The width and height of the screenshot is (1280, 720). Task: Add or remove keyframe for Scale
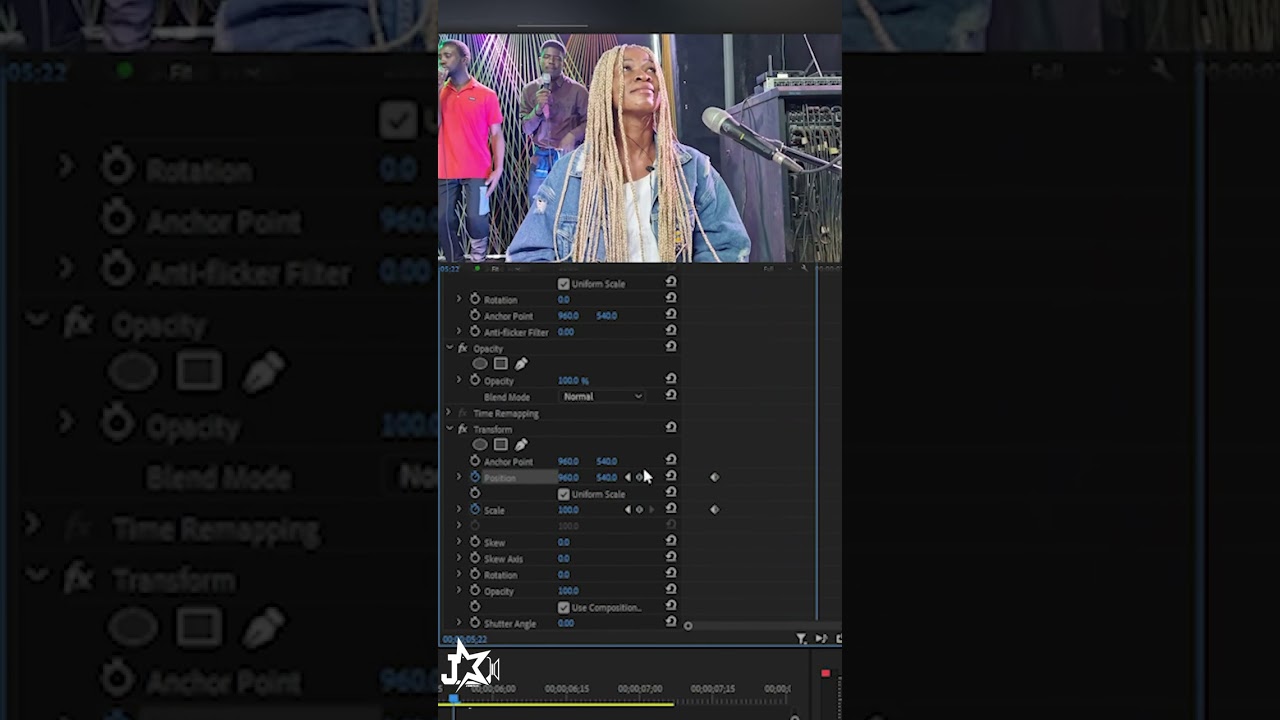[640, 510]
